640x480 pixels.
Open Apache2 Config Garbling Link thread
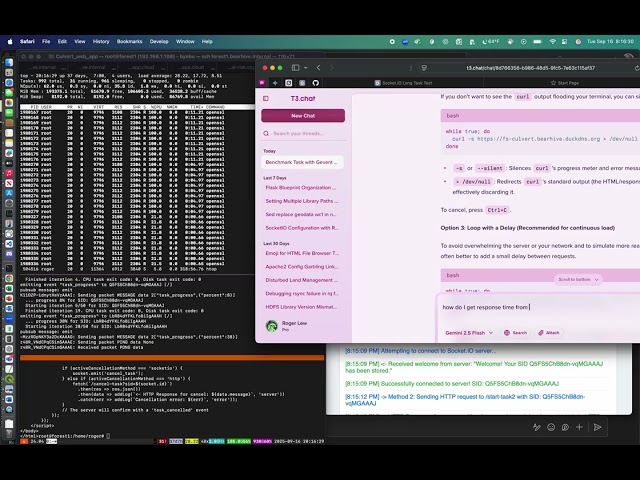click(x=302, y=267)
